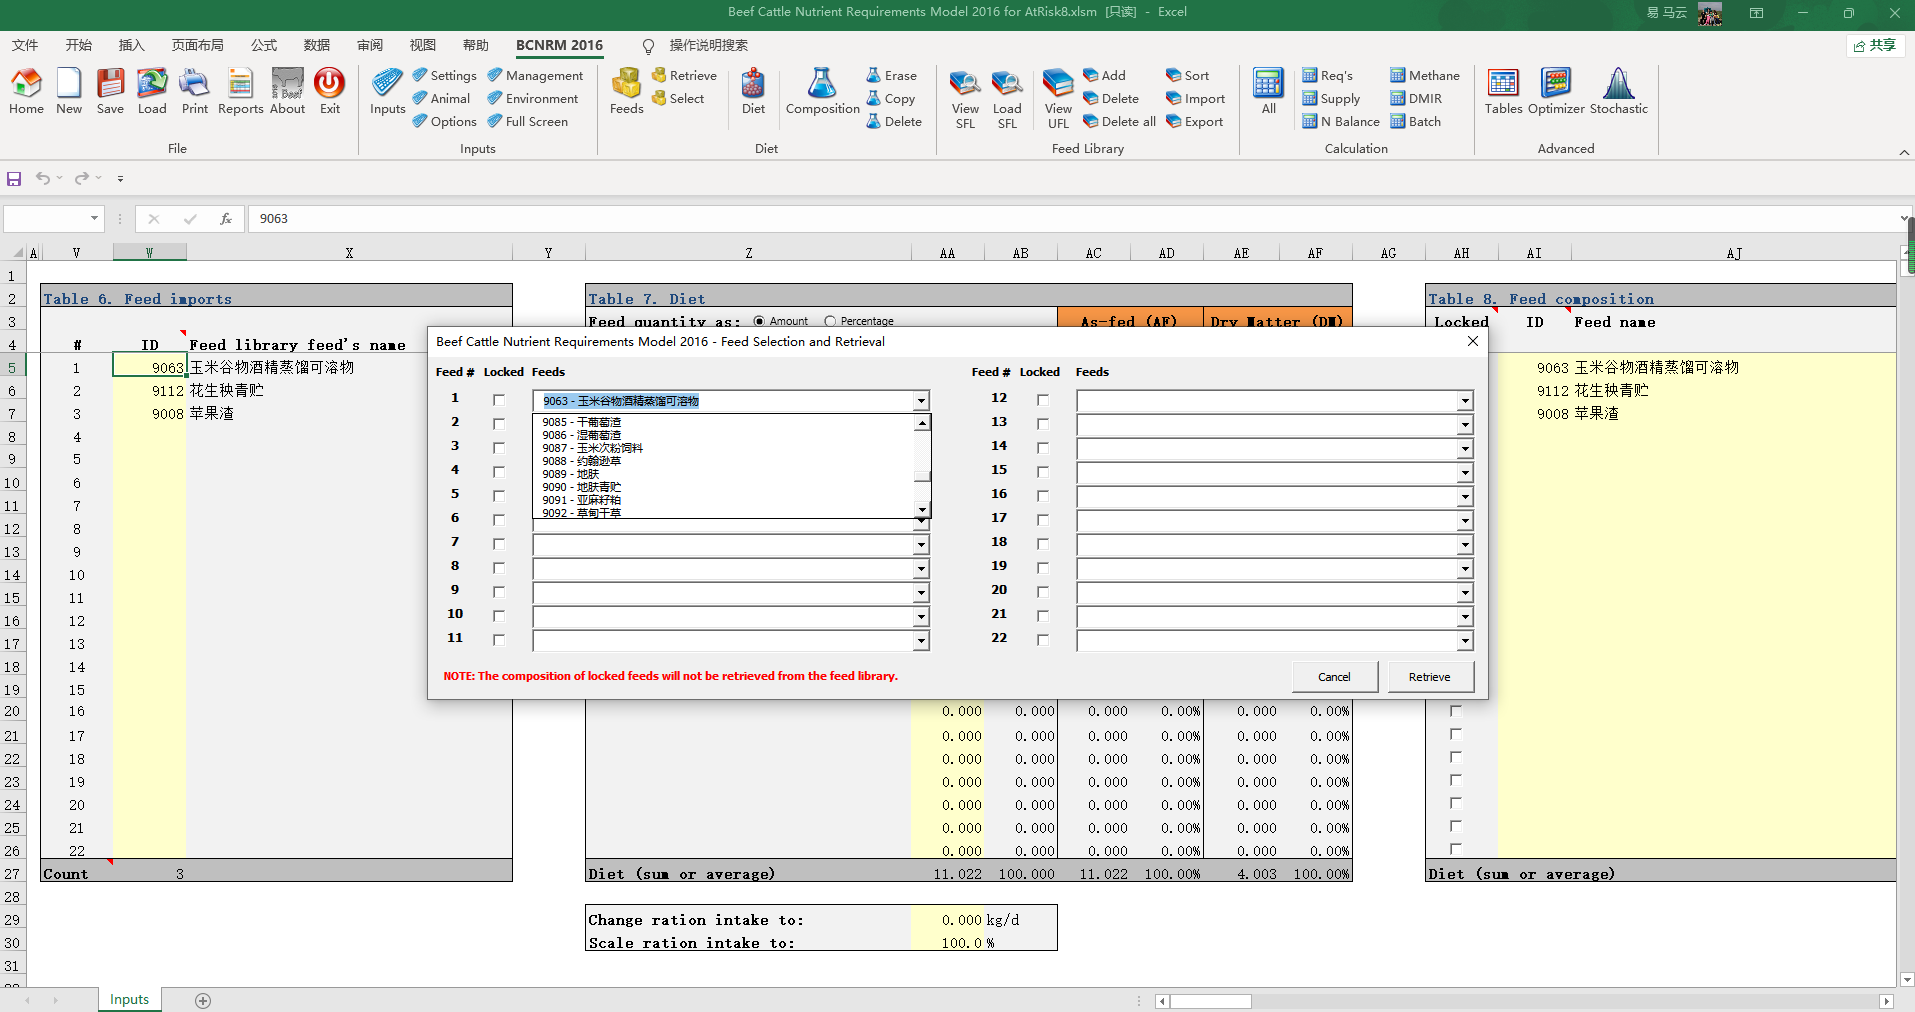Click Delete all in Feed Library
Screen dimensions: 1915x1012
pyautogui.click(x=1120, y=121)
